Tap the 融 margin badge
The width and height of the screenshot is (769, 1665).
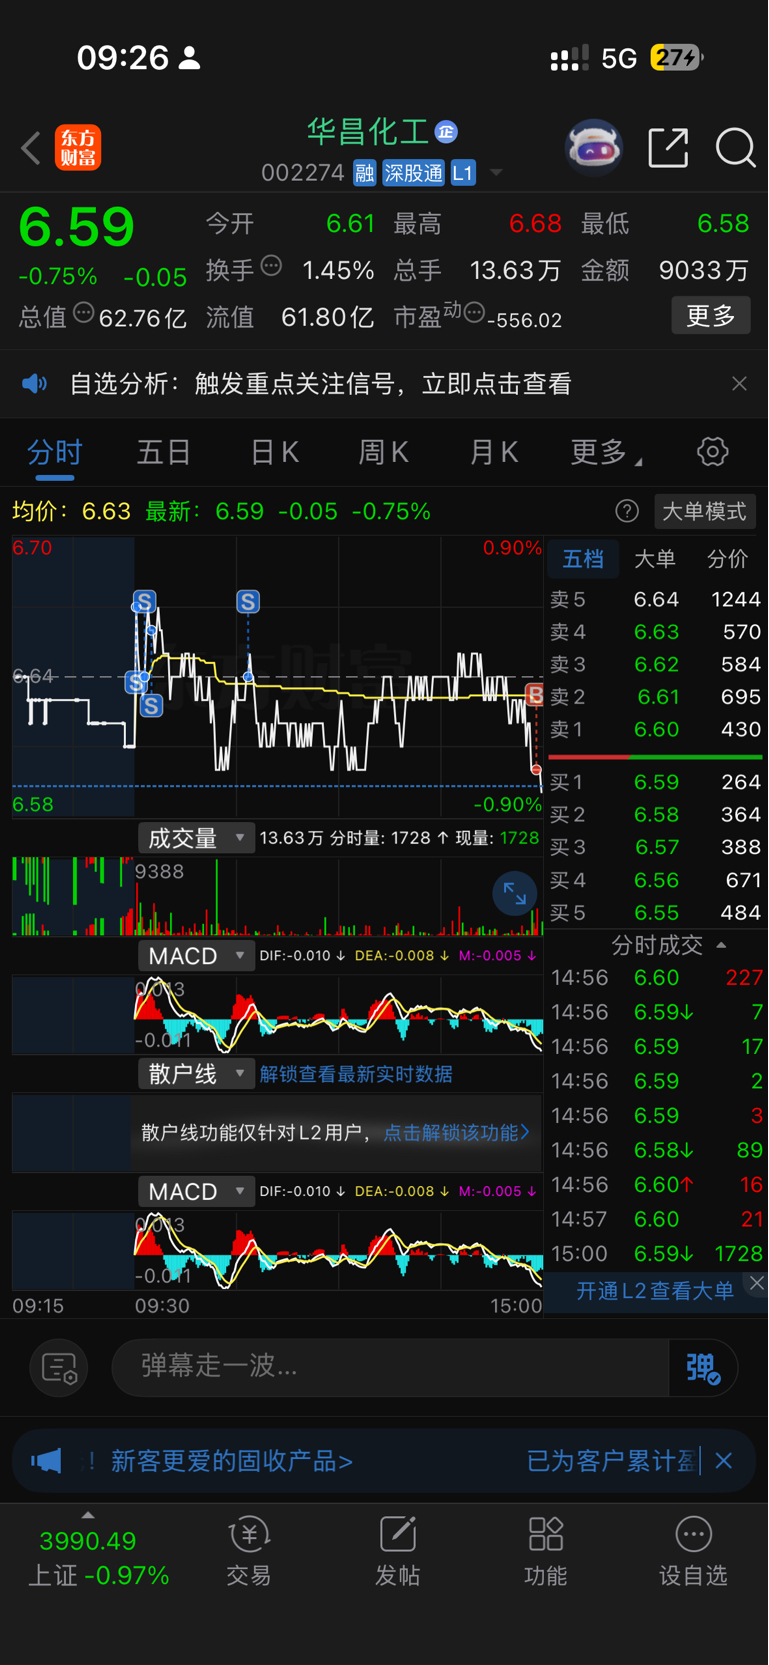pos(365,173)
